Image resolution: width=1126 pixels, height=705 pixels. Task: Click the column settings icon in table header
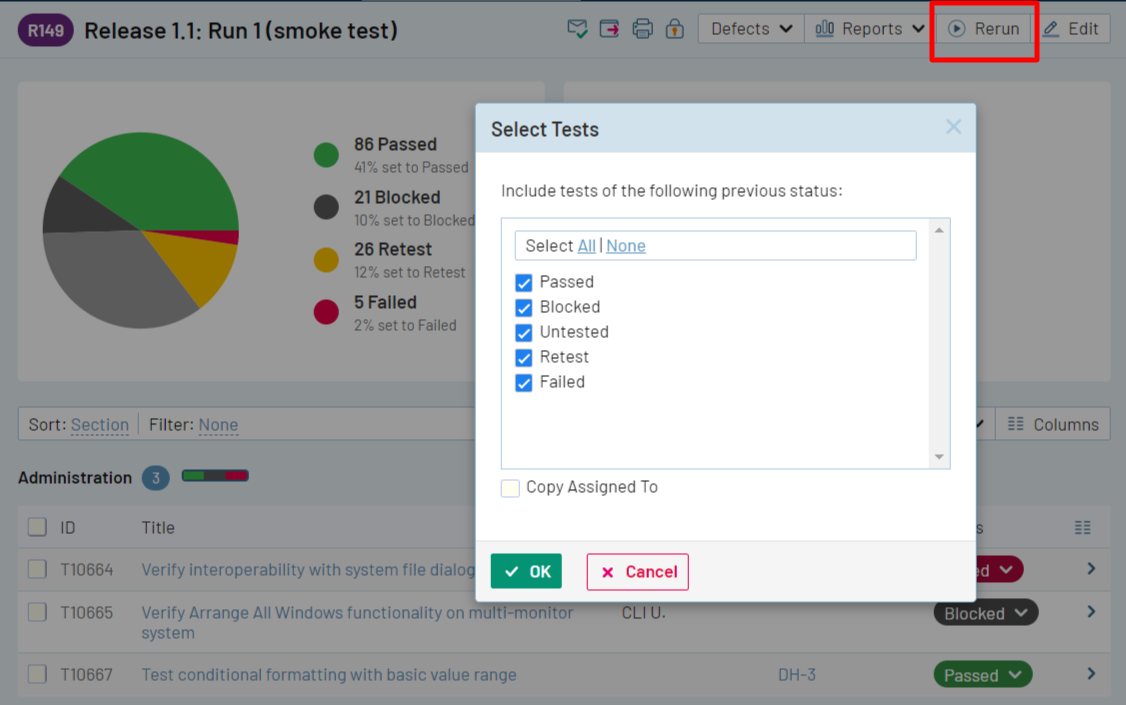(x=1082, y=527)
